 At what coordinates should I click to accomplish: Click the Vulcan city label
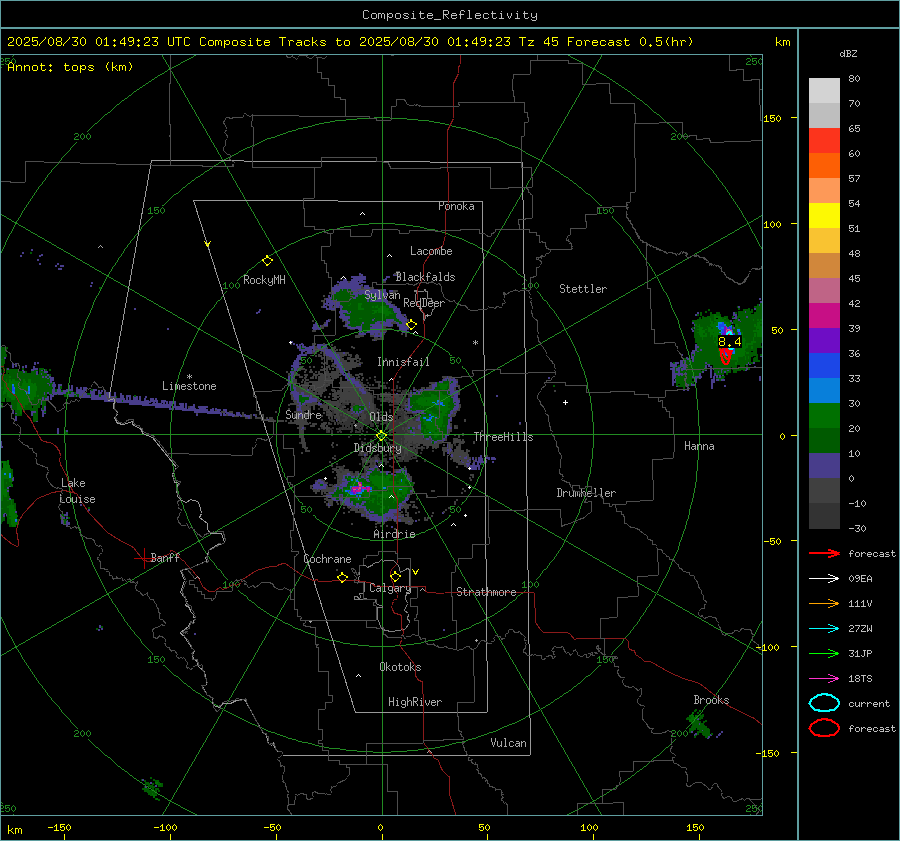coord(508,743)
